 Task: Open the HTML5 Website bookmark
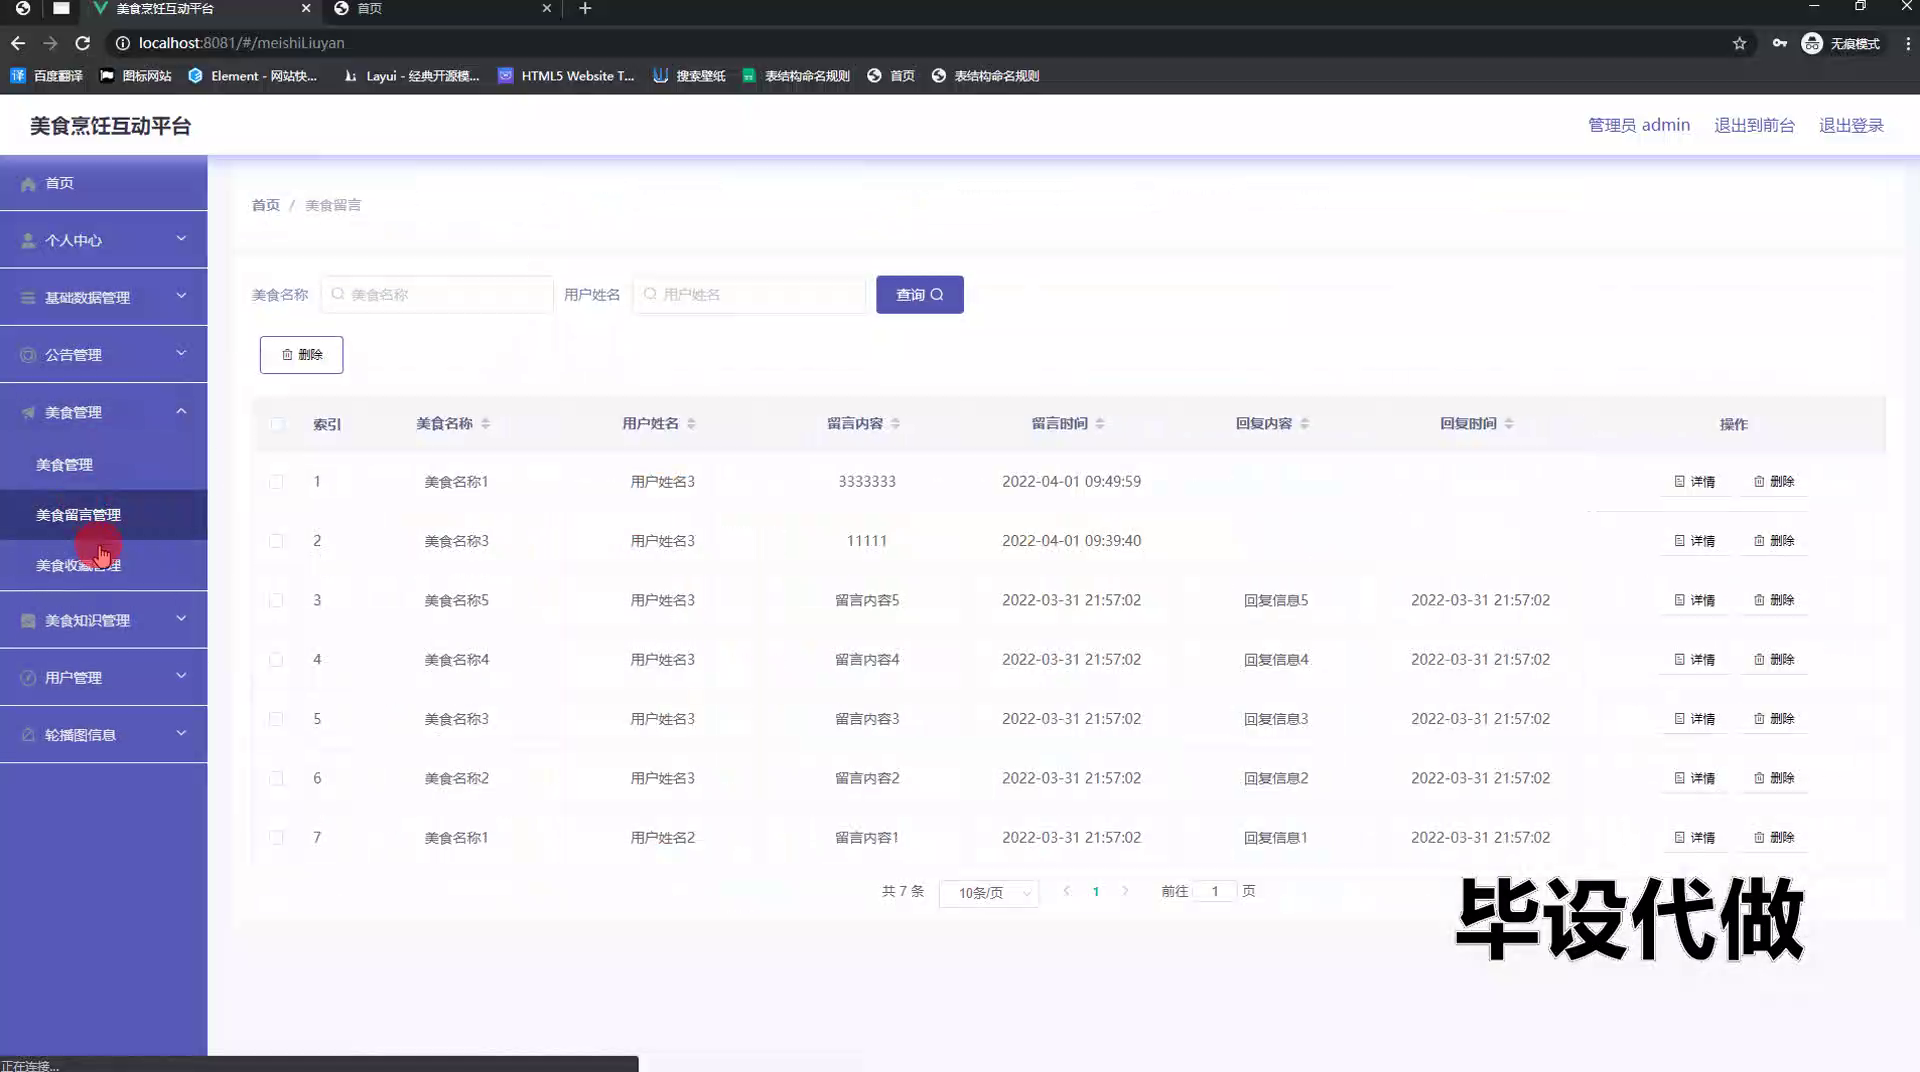566,75
